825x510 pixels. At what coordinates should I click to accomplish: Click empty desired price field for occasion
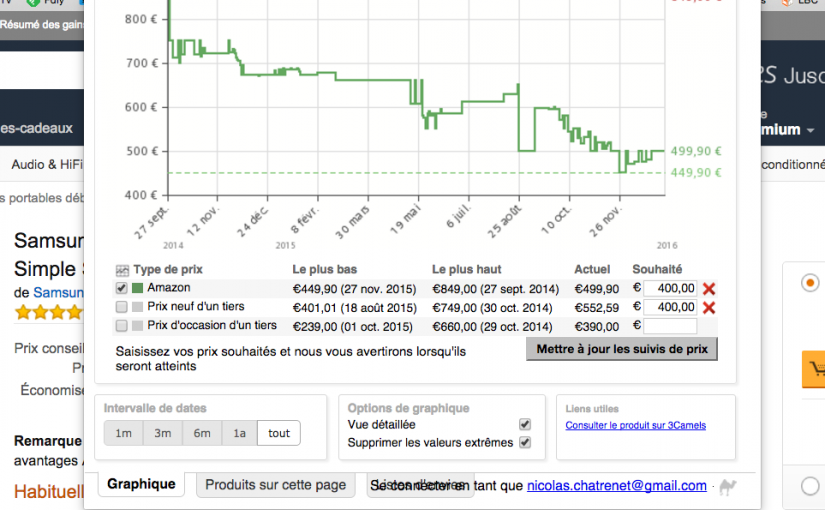click(x=670, y=326)
